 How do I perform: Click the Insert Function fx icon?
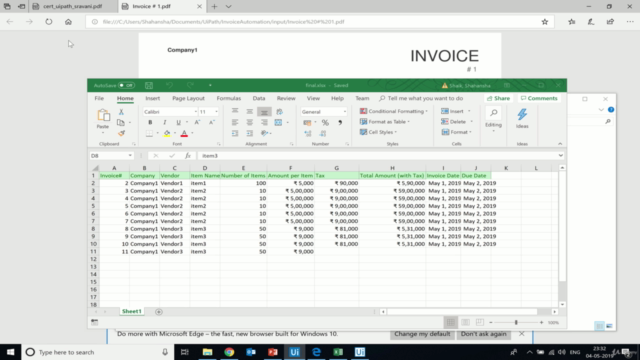click(188, 156)
